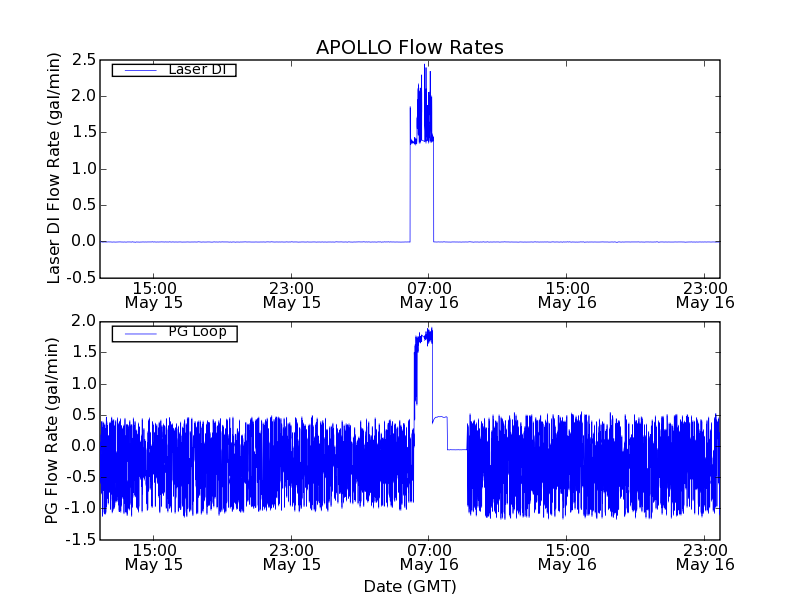Click the Date (GMT) x-axis label

click(409, 586)
